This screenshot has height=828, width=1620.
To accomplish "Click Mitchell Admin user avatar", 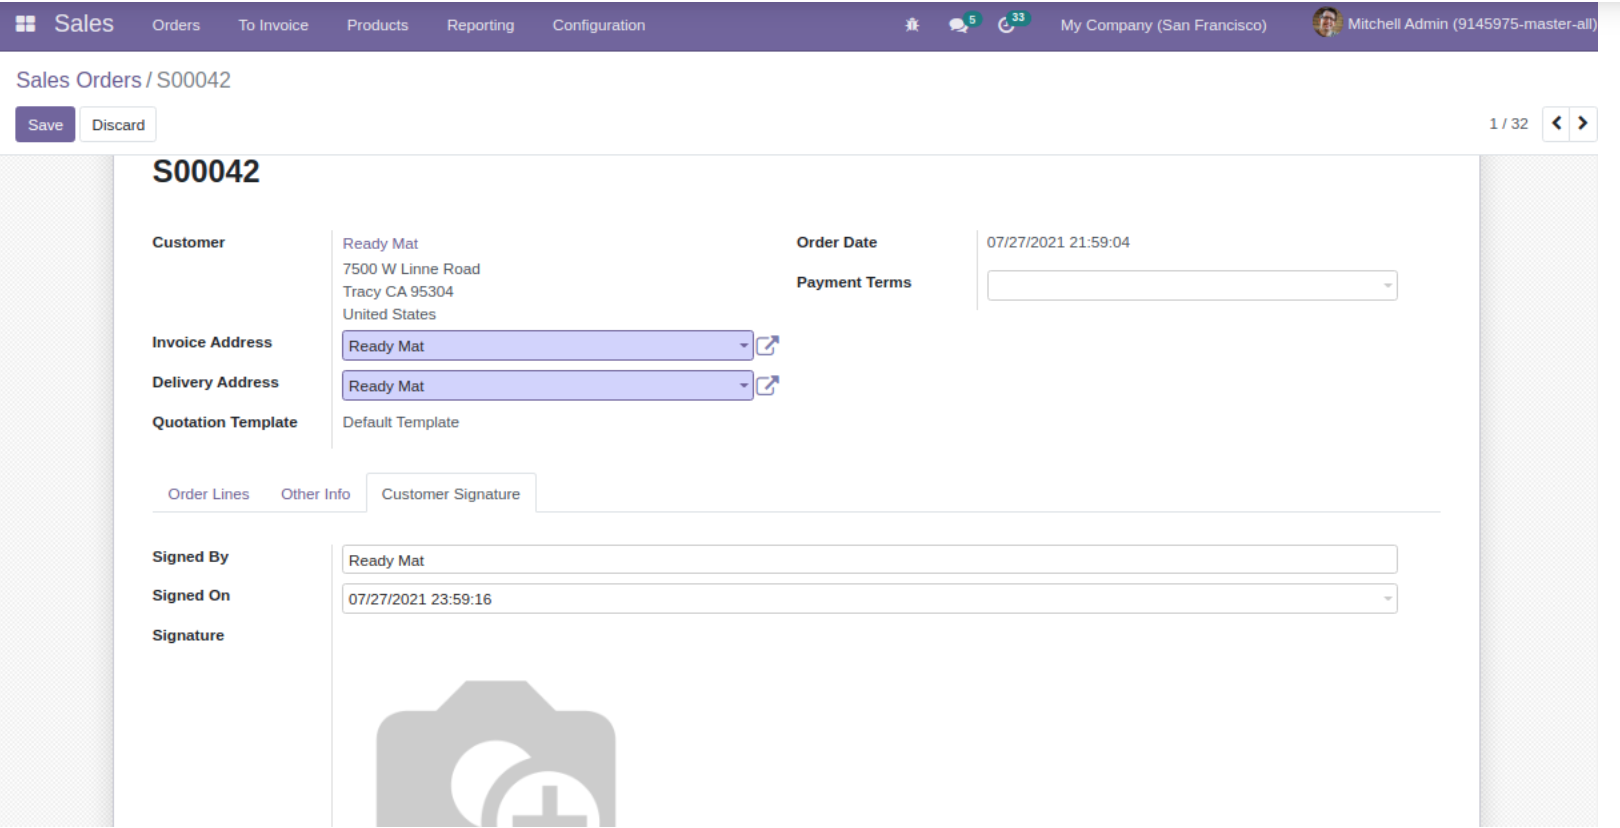I will pyautogui.click(x=1326, y=23).
